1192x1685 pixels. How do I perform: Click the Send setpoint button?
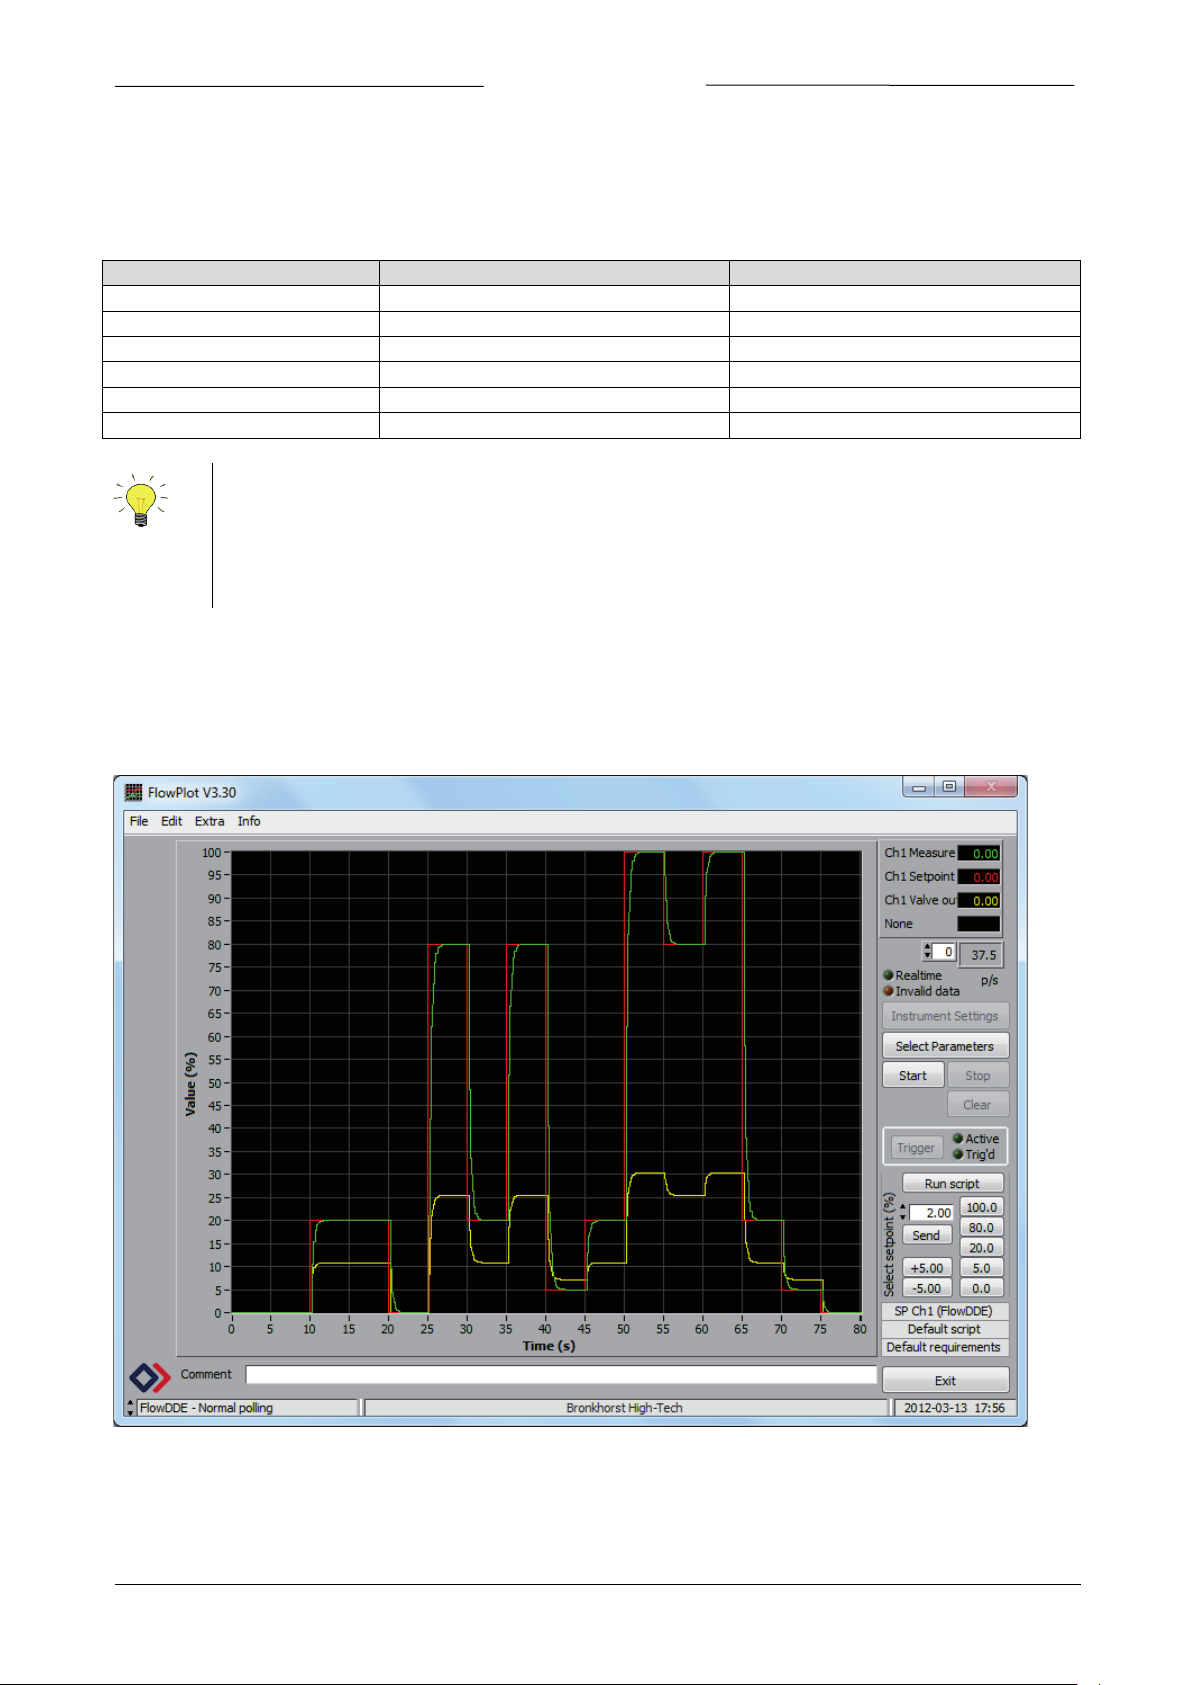(927, 1236)
